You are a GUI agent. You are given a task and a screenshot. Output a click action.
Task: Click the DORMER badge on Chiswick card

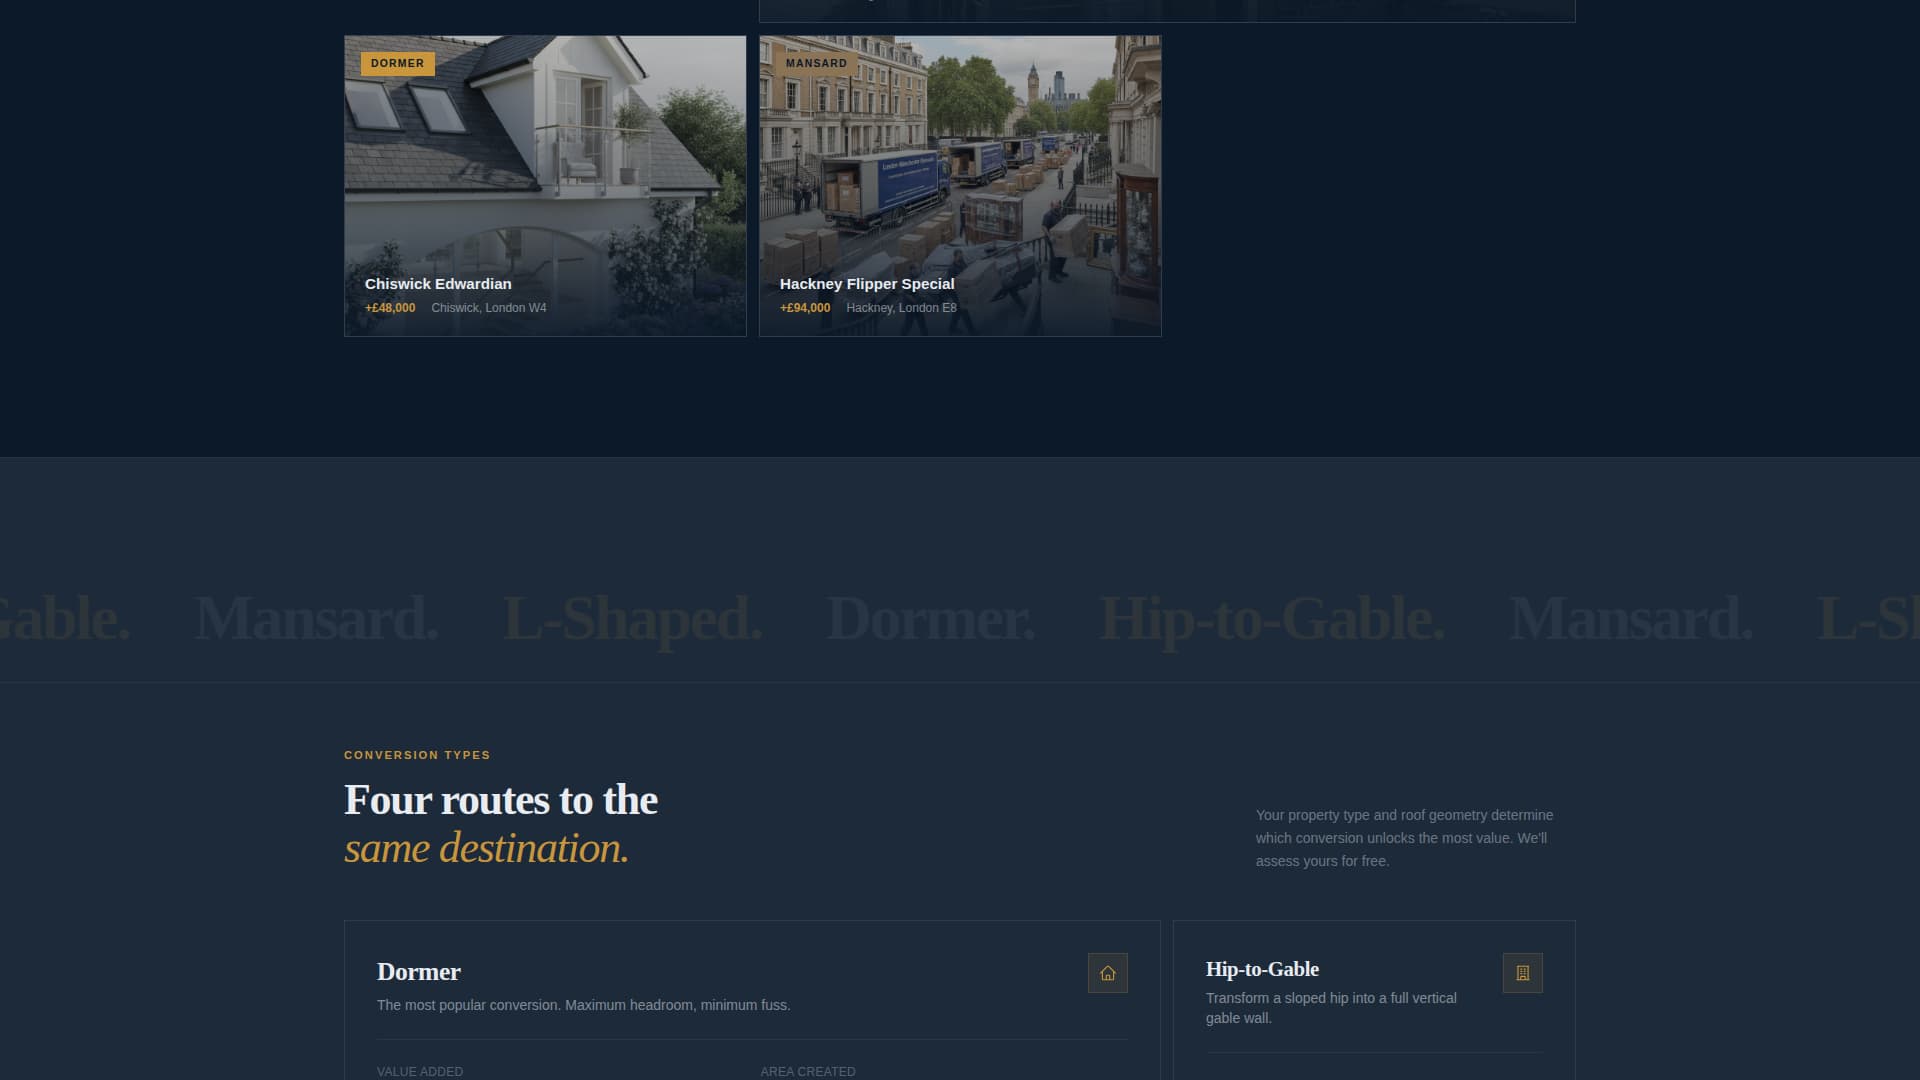click(397, 63)
